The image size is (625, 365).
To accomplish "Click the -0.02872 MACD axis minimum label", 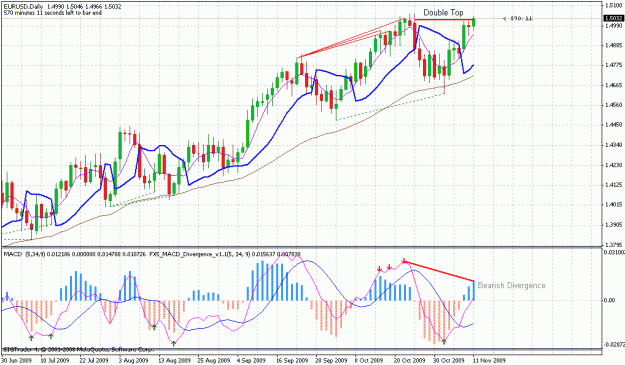I will point(614,344).
